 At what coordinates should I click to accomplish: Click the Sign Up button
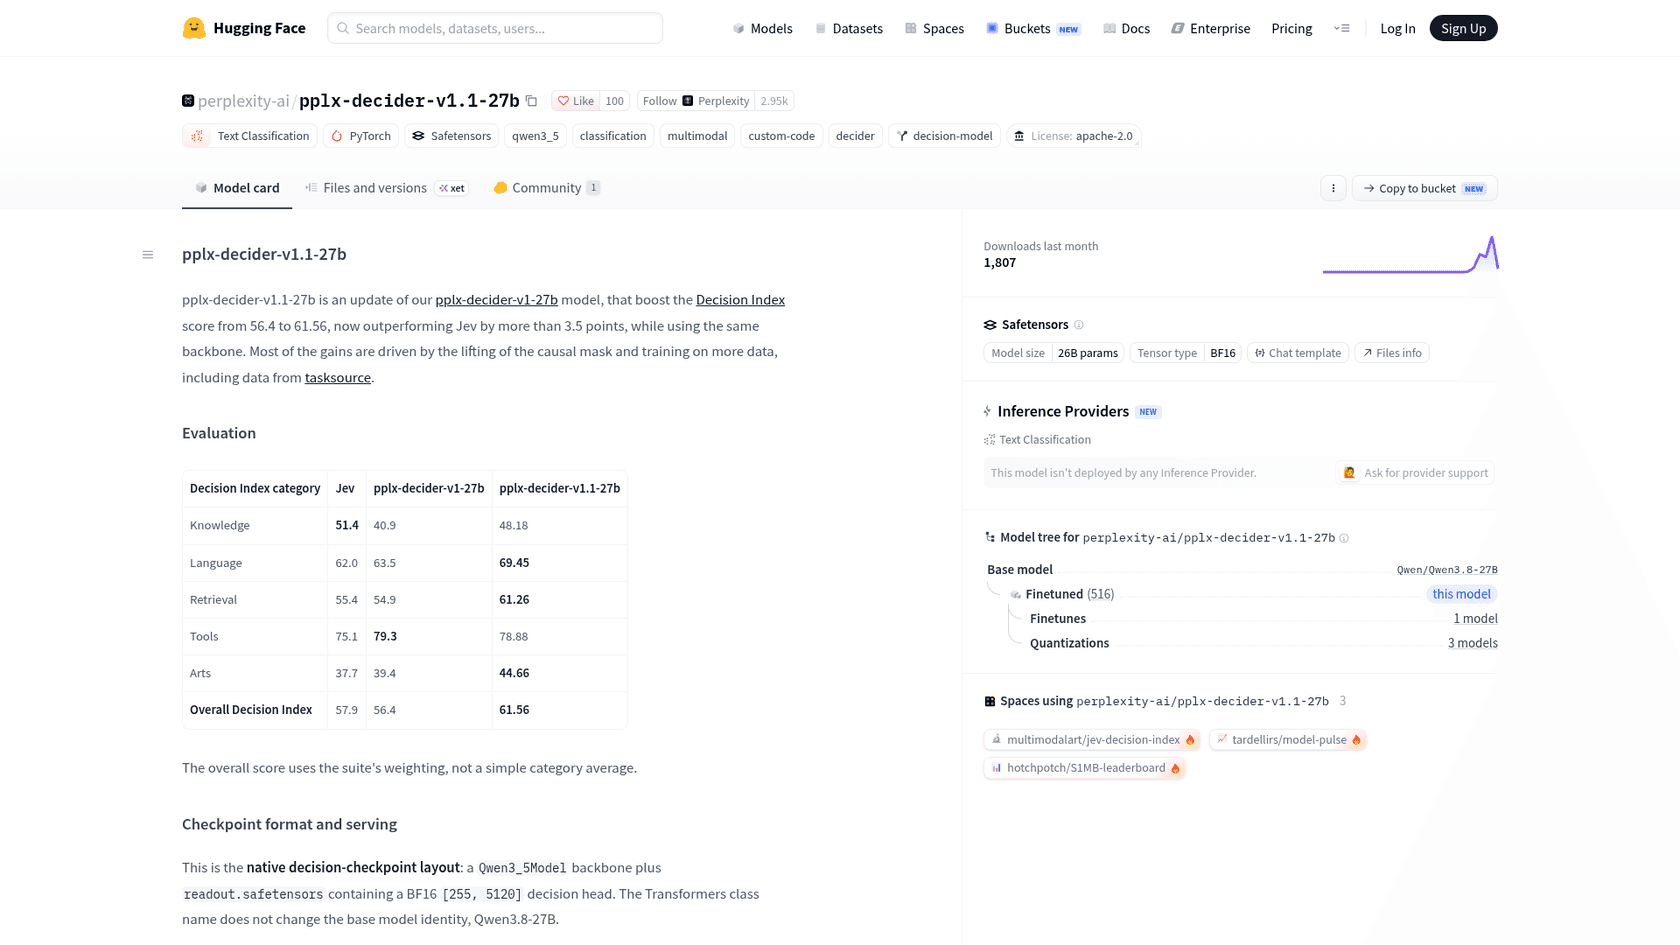tap(1463, 28)
